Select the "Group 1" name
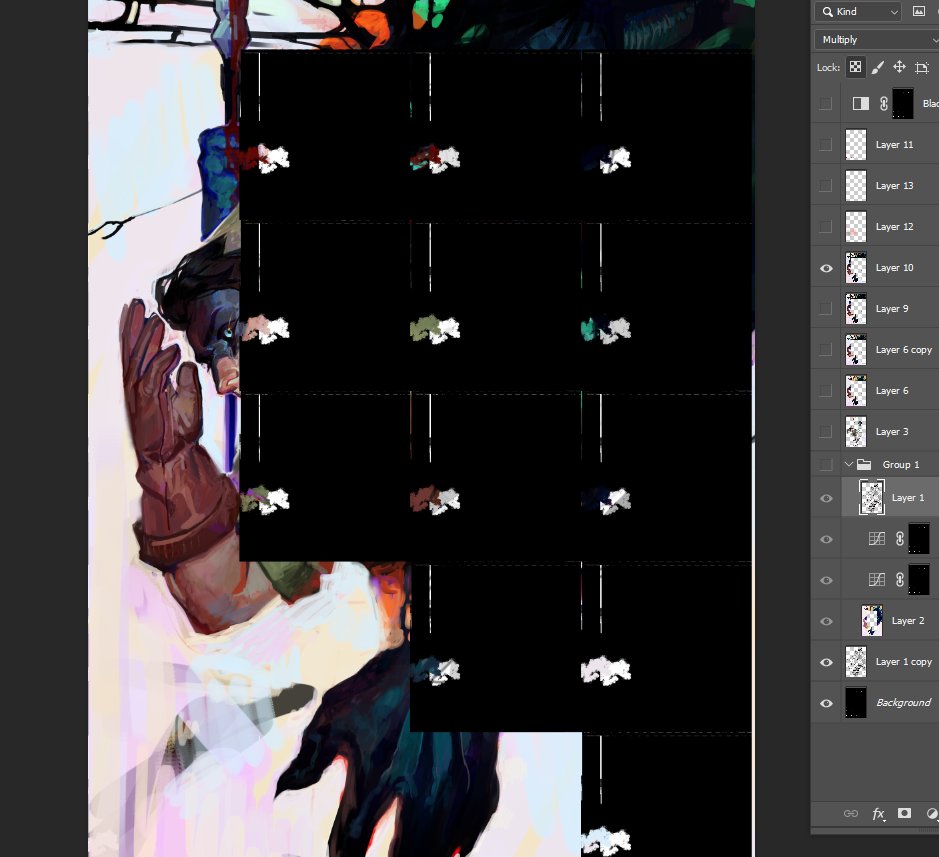Image resolution: width=939 pixels, height=857 pixels. [901, 465]
